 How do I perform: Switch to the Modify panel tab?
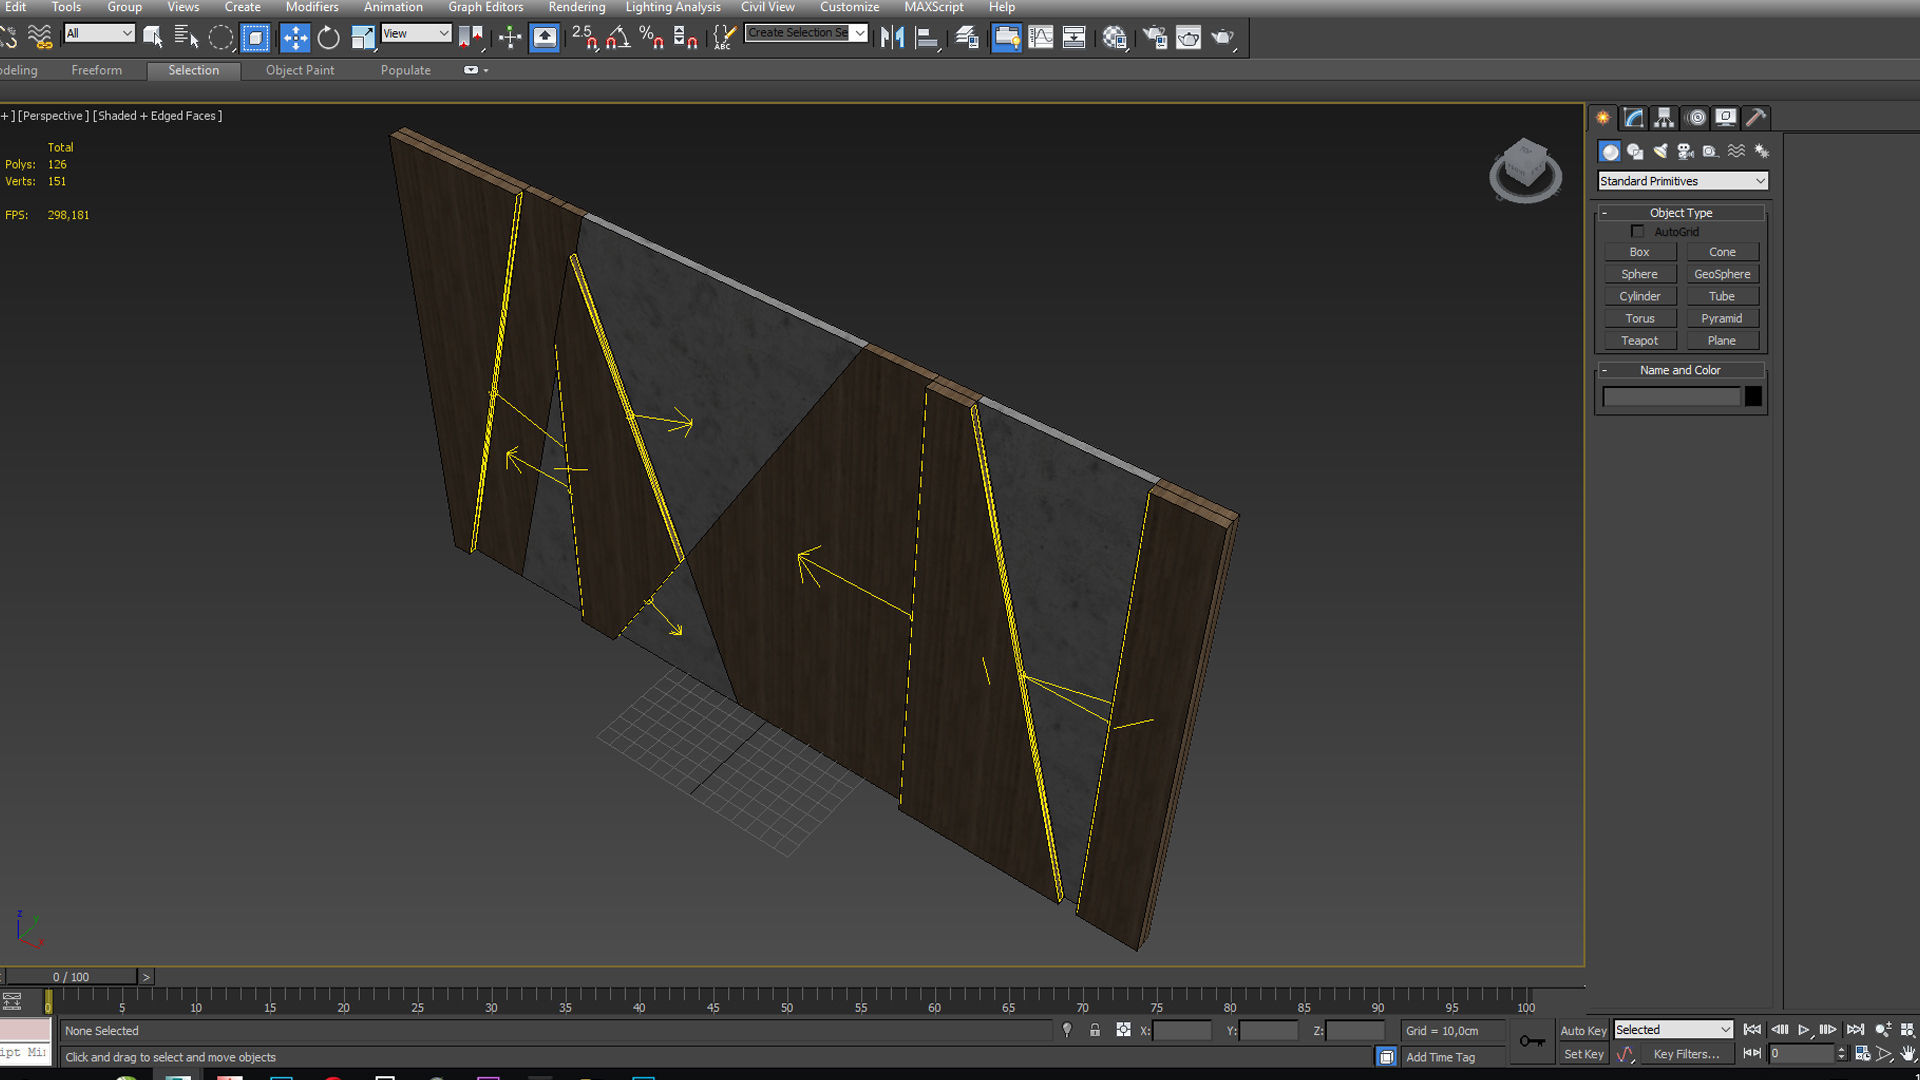[1634, 118]
